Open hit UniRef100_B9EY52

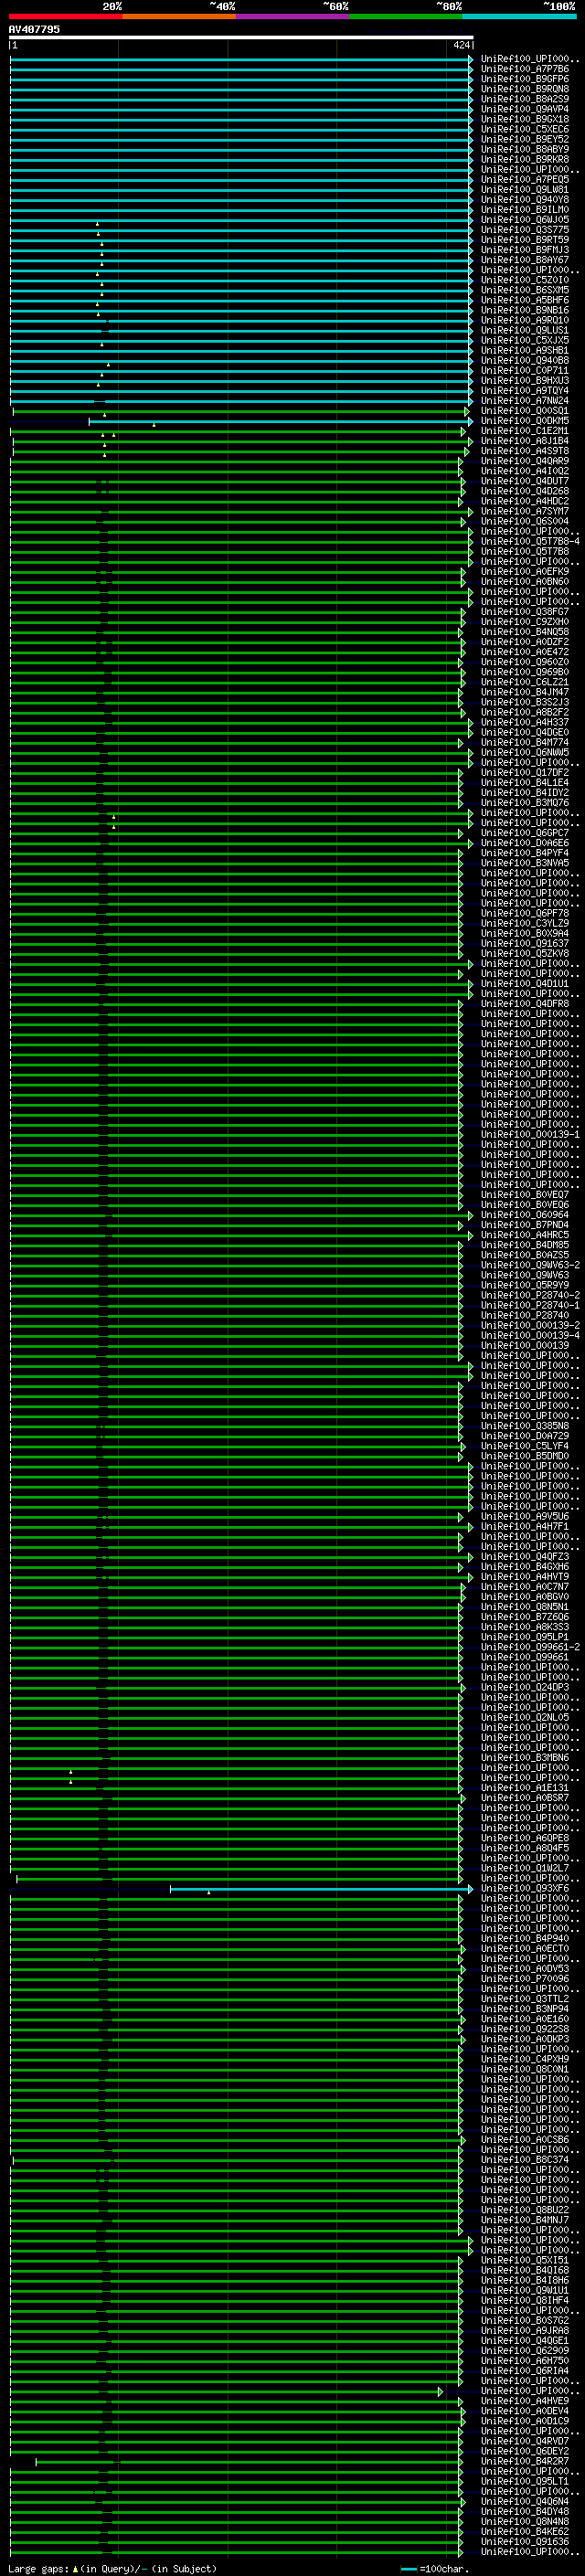click(525, 139)
